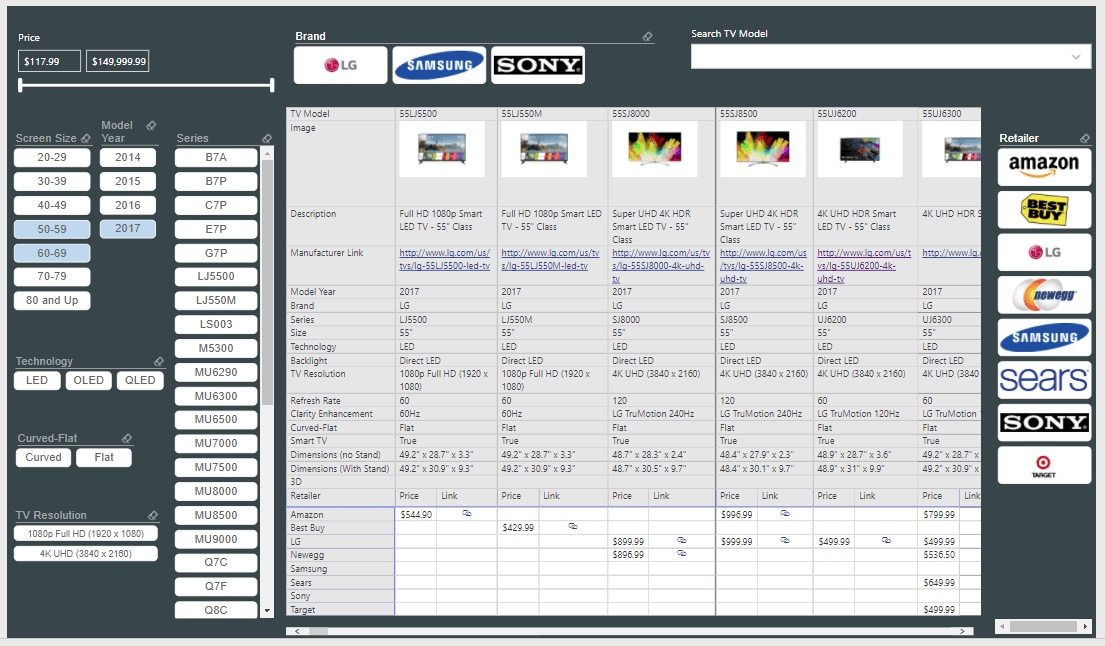Clear the Brand slicer with eraser icon
1105x646 pixels.
point(647,37)
